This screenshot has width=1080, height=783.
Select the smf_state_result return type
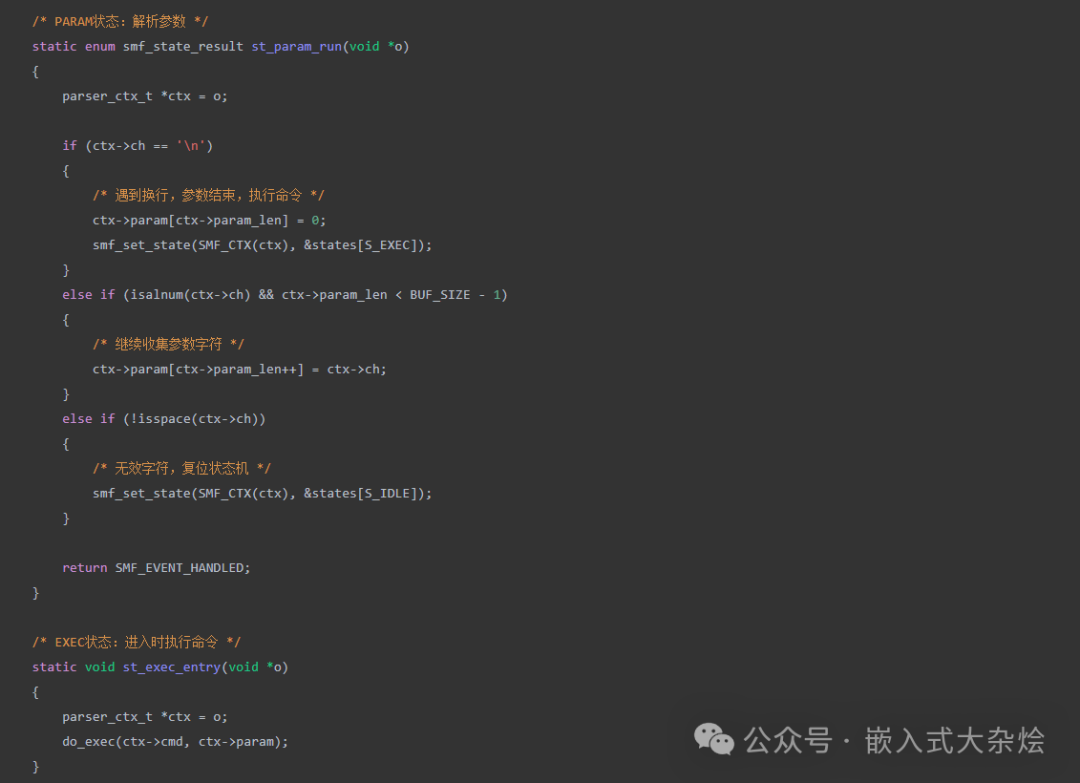click(x=183, y=46)
